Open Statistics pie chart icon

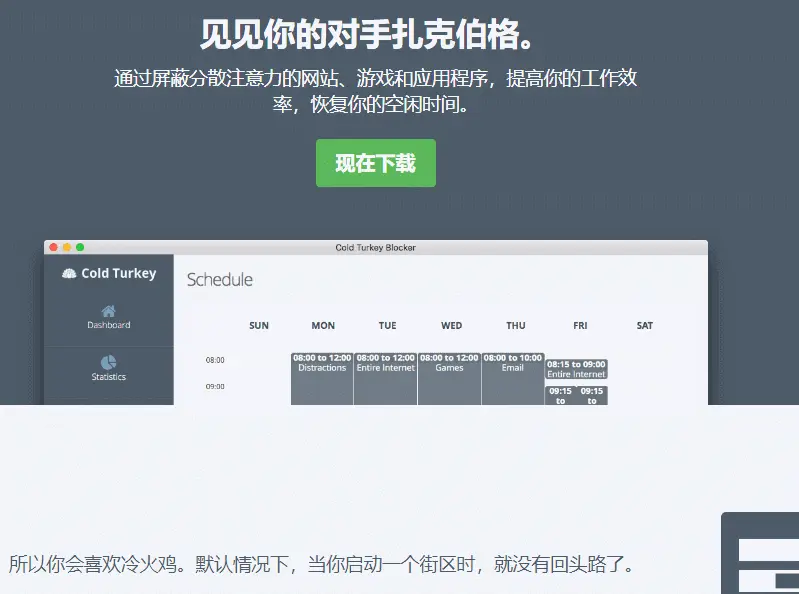click(109, 362)
